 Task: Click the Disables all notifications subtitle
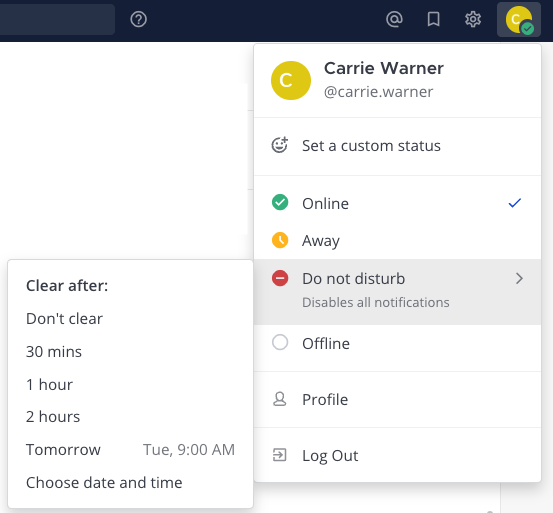[376, 303]
